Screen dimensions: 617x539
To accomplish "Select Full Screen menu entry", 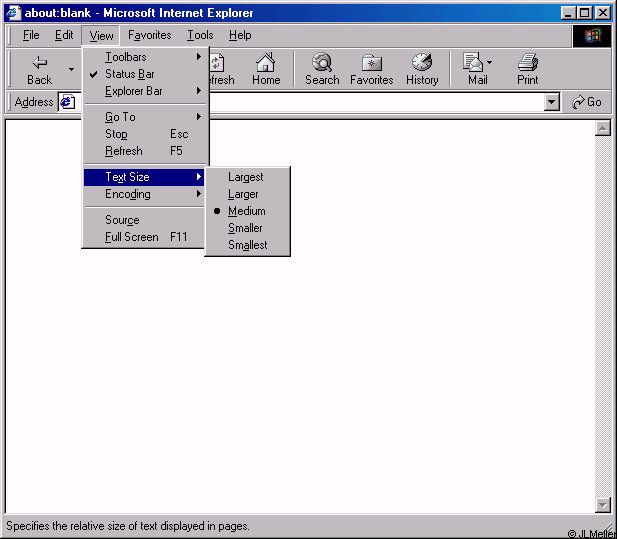I will (x=132, y=237).
